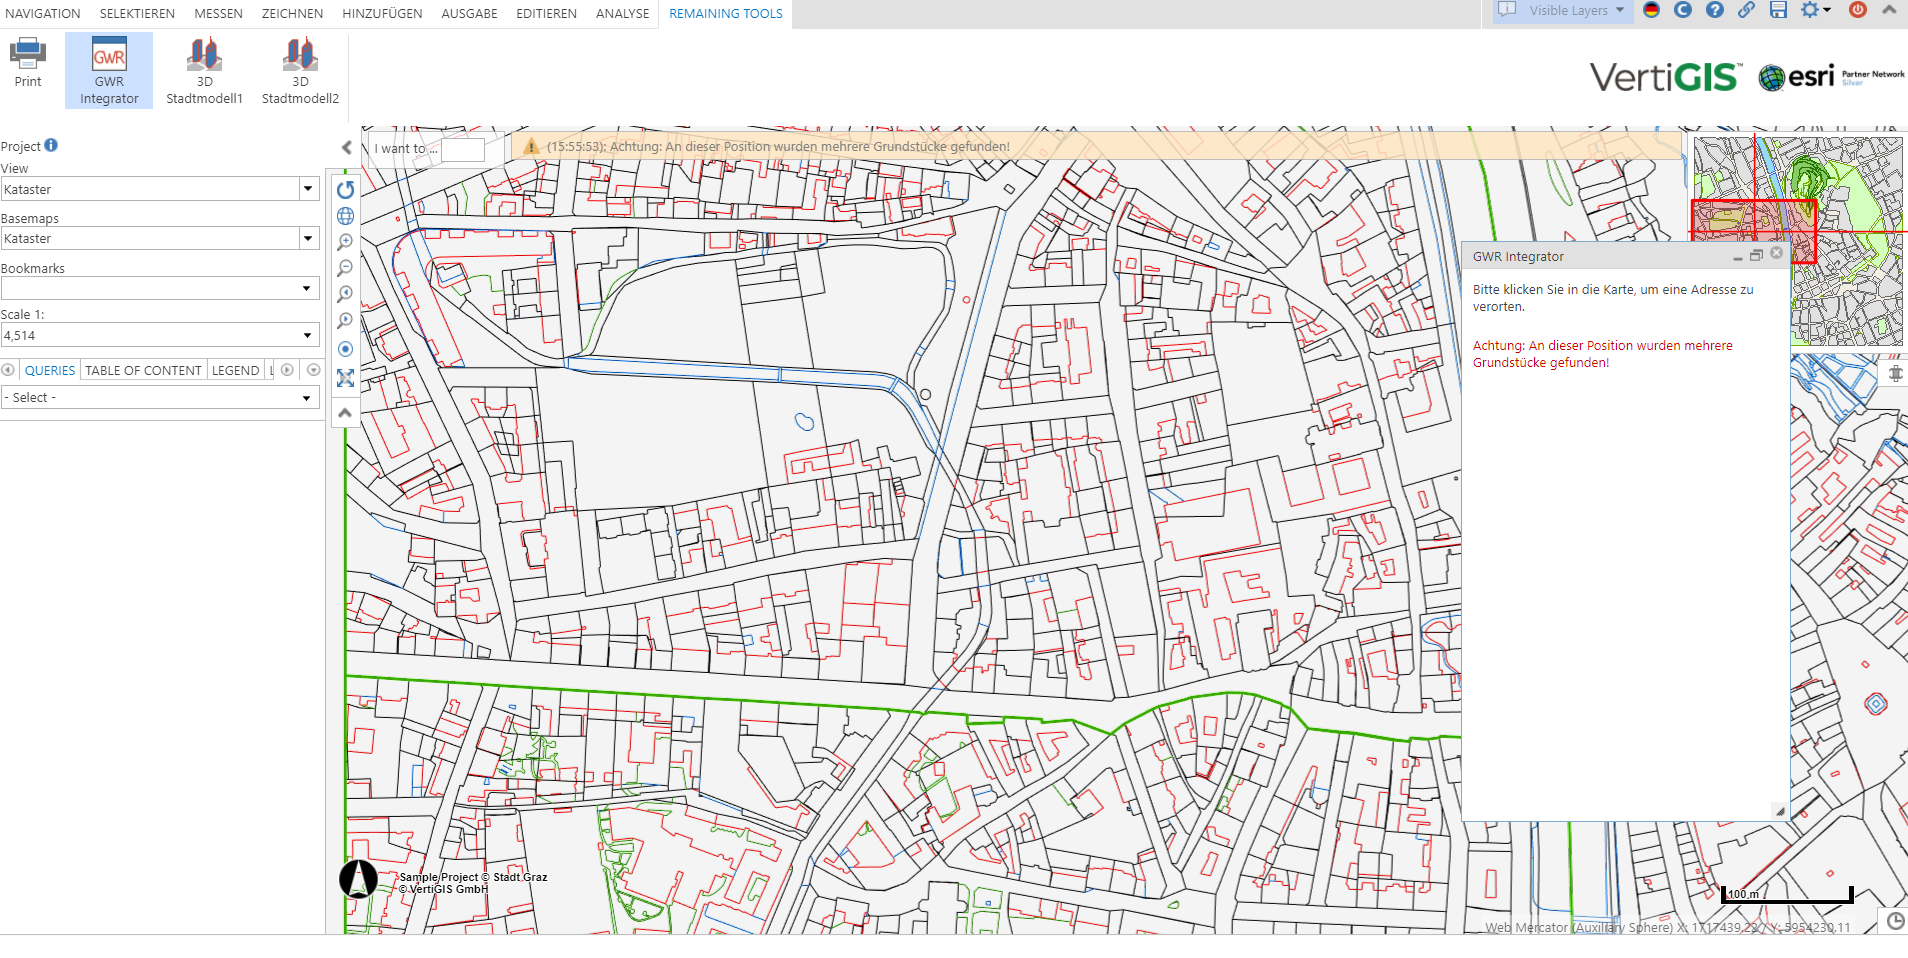Screen dimensions: 1908x958
Task: Zoom to full extent with the globe icon
Action: click(x=345, y=216)
